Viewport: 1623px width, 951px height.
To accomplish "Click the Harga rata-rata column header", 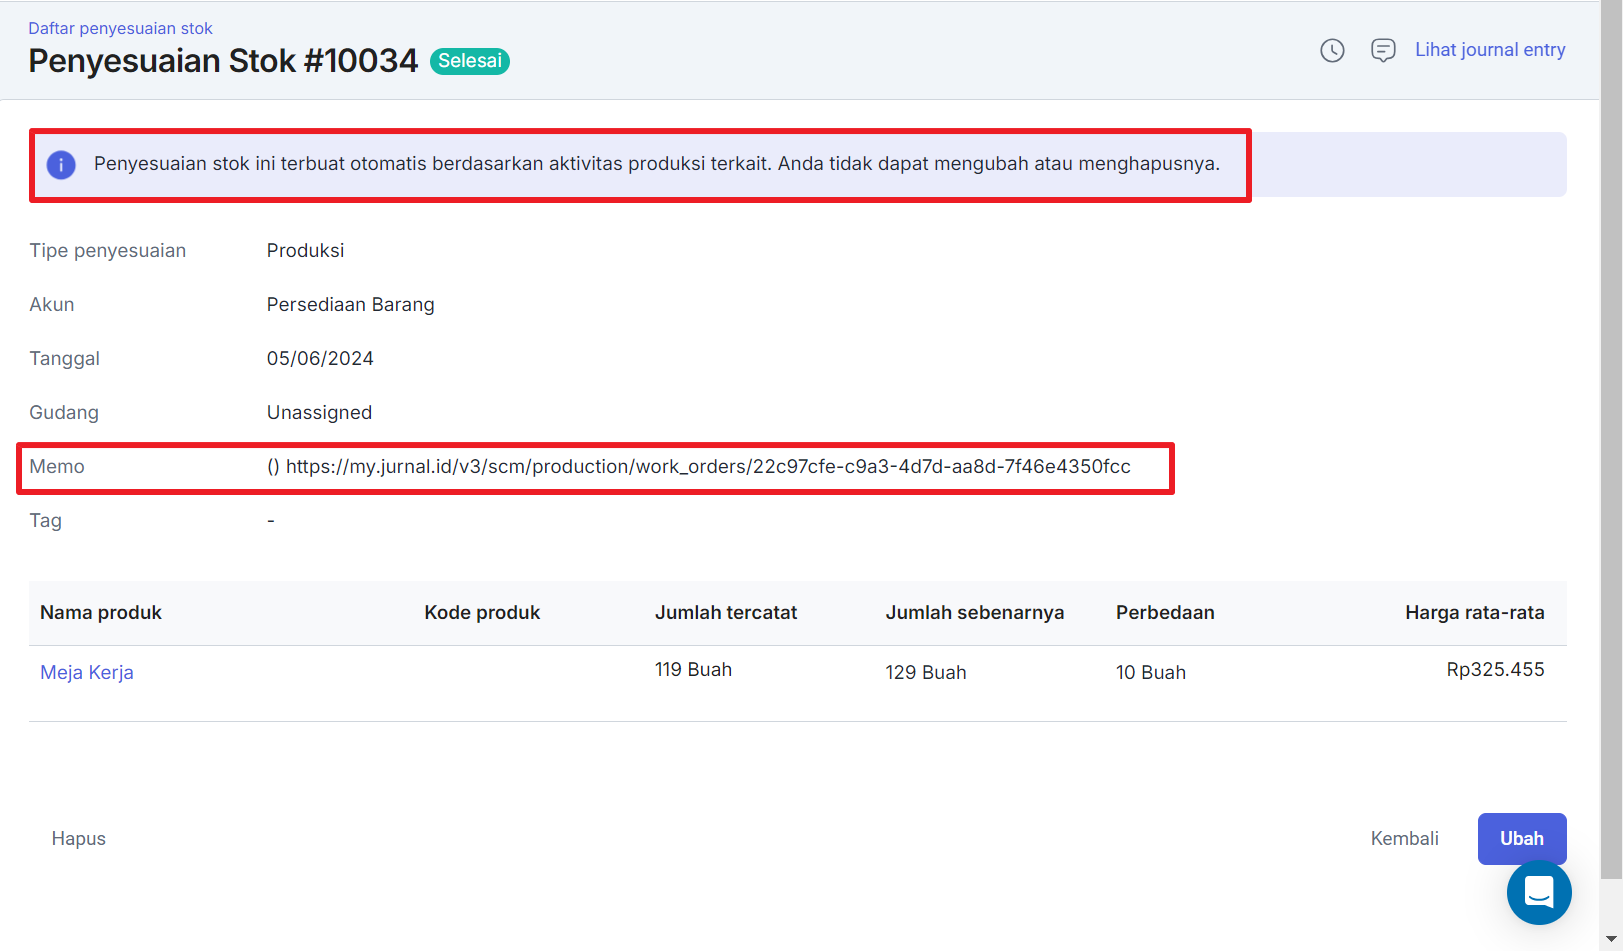I will point(1474,612).
